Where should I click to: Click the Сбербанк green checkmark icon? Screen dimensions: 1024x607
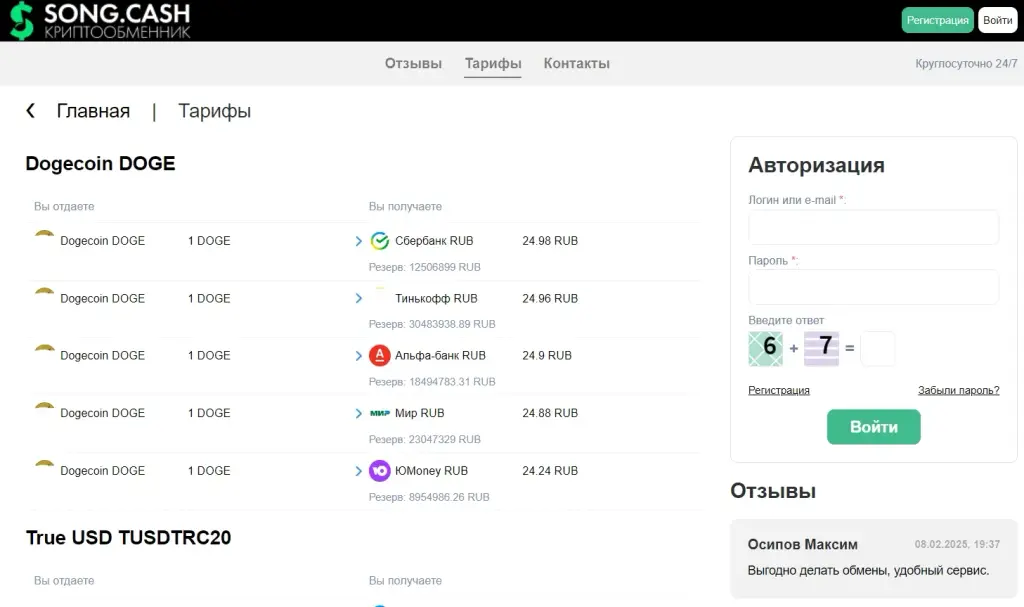379,241
